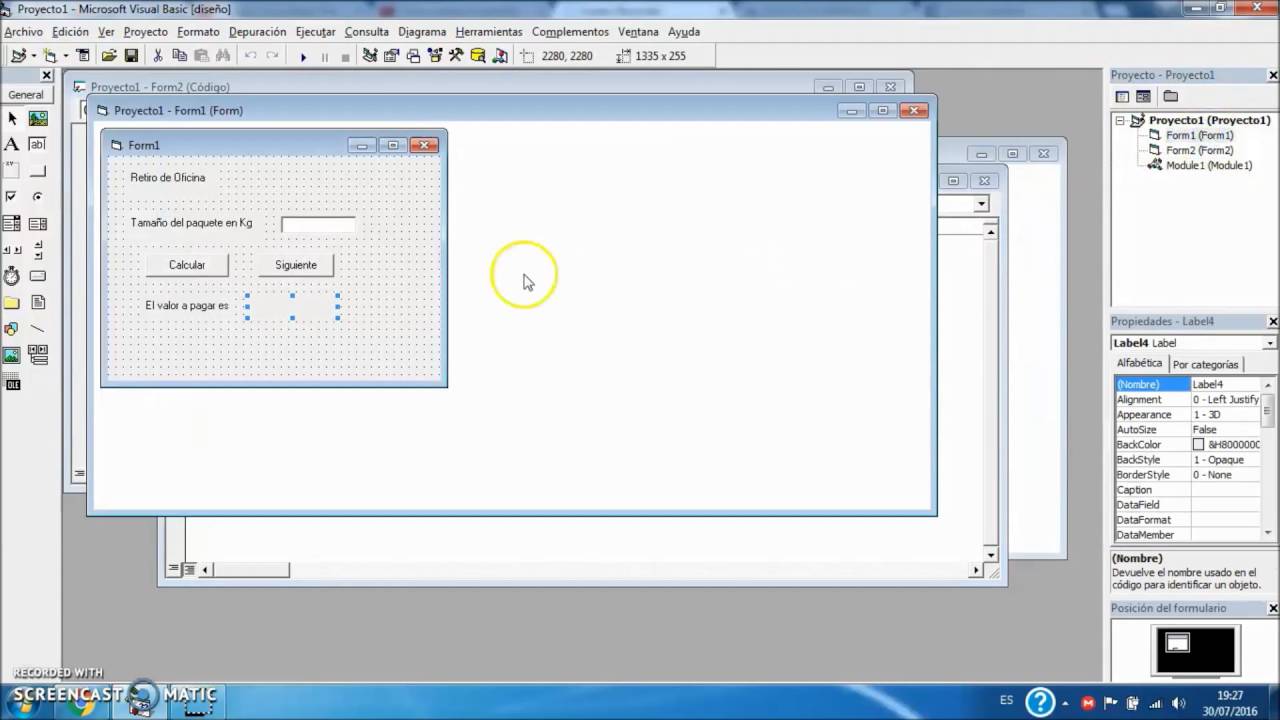Click the text box beside Tamaño del paquete
The width and height of the screenshot is (1280, 720).
tap(318, 224)
